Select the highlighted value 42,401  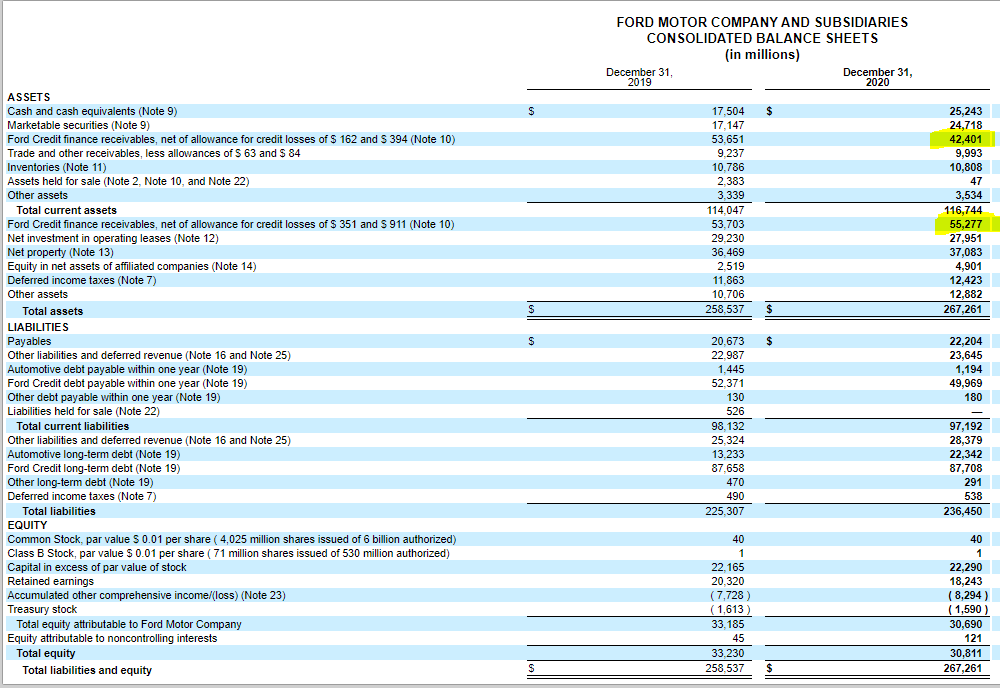[x=966, y=139]
